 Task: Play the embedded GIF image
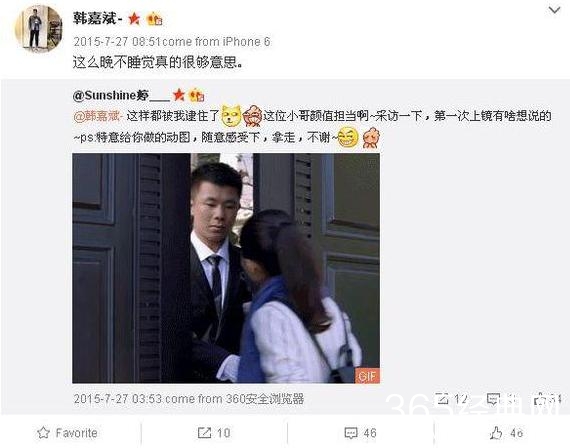coord(226,268)
